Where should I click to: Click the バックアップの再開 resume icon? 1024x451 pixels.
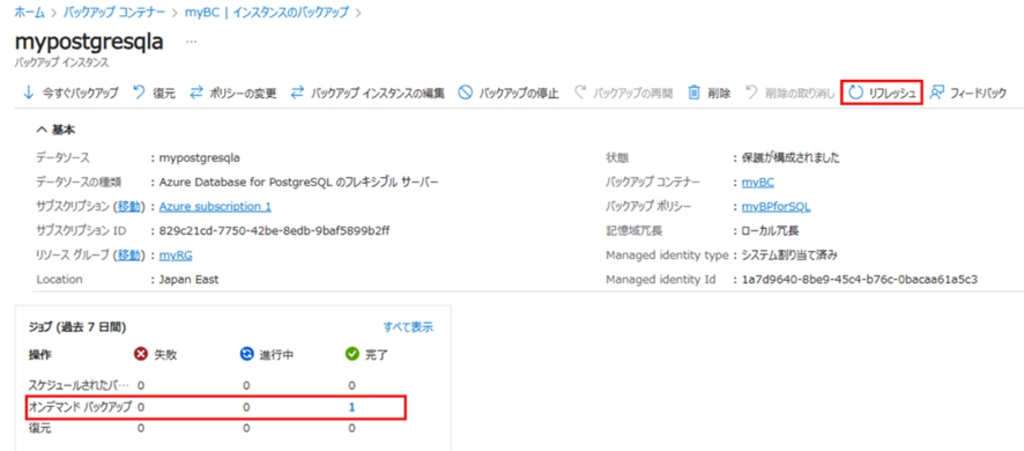click(580, 93)
